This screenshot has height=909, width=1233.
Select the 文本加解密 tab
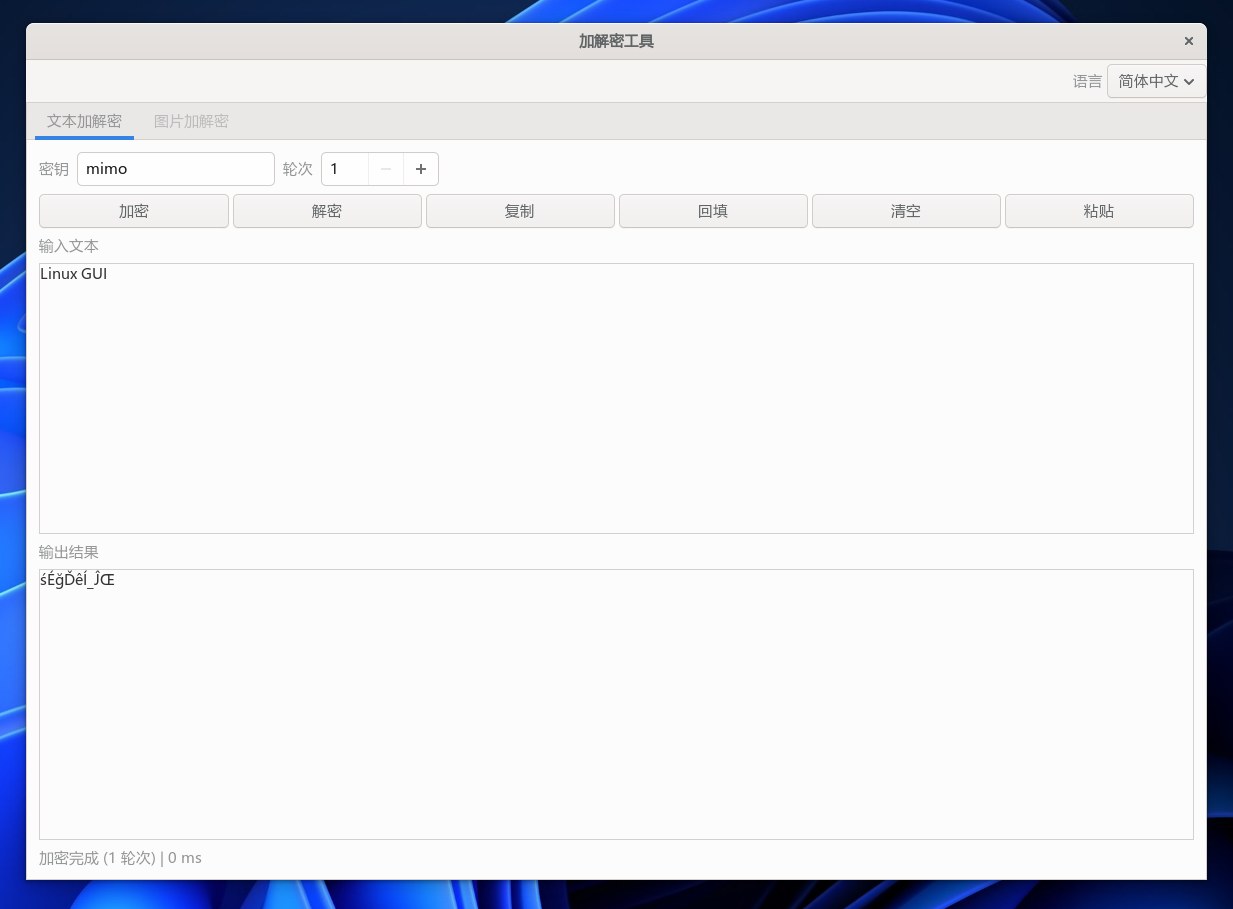pyautogui.click(x=85, y=121)
